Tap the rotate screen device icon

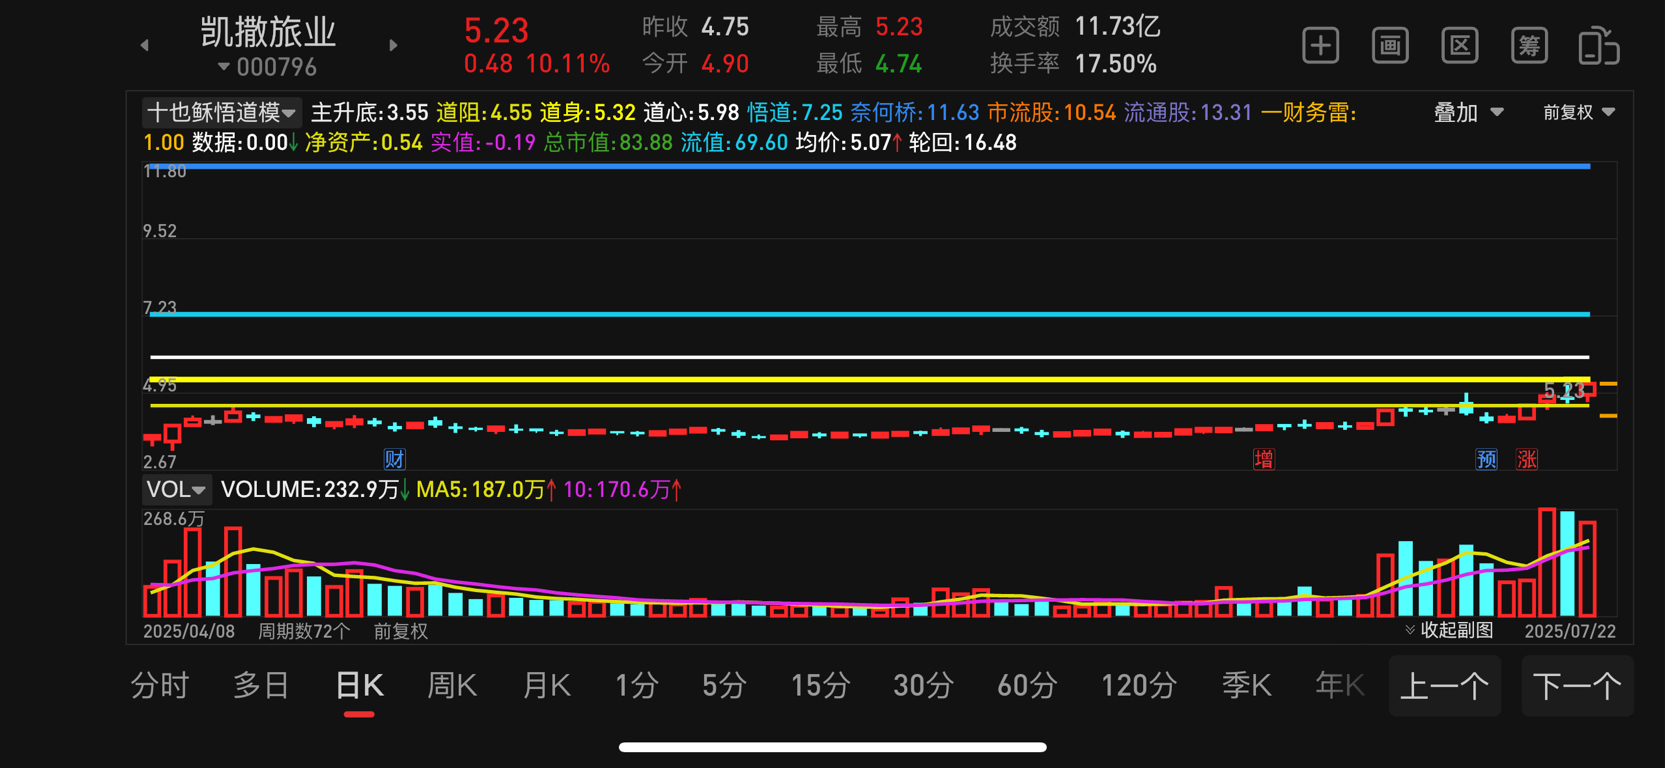coord(1598,46)
